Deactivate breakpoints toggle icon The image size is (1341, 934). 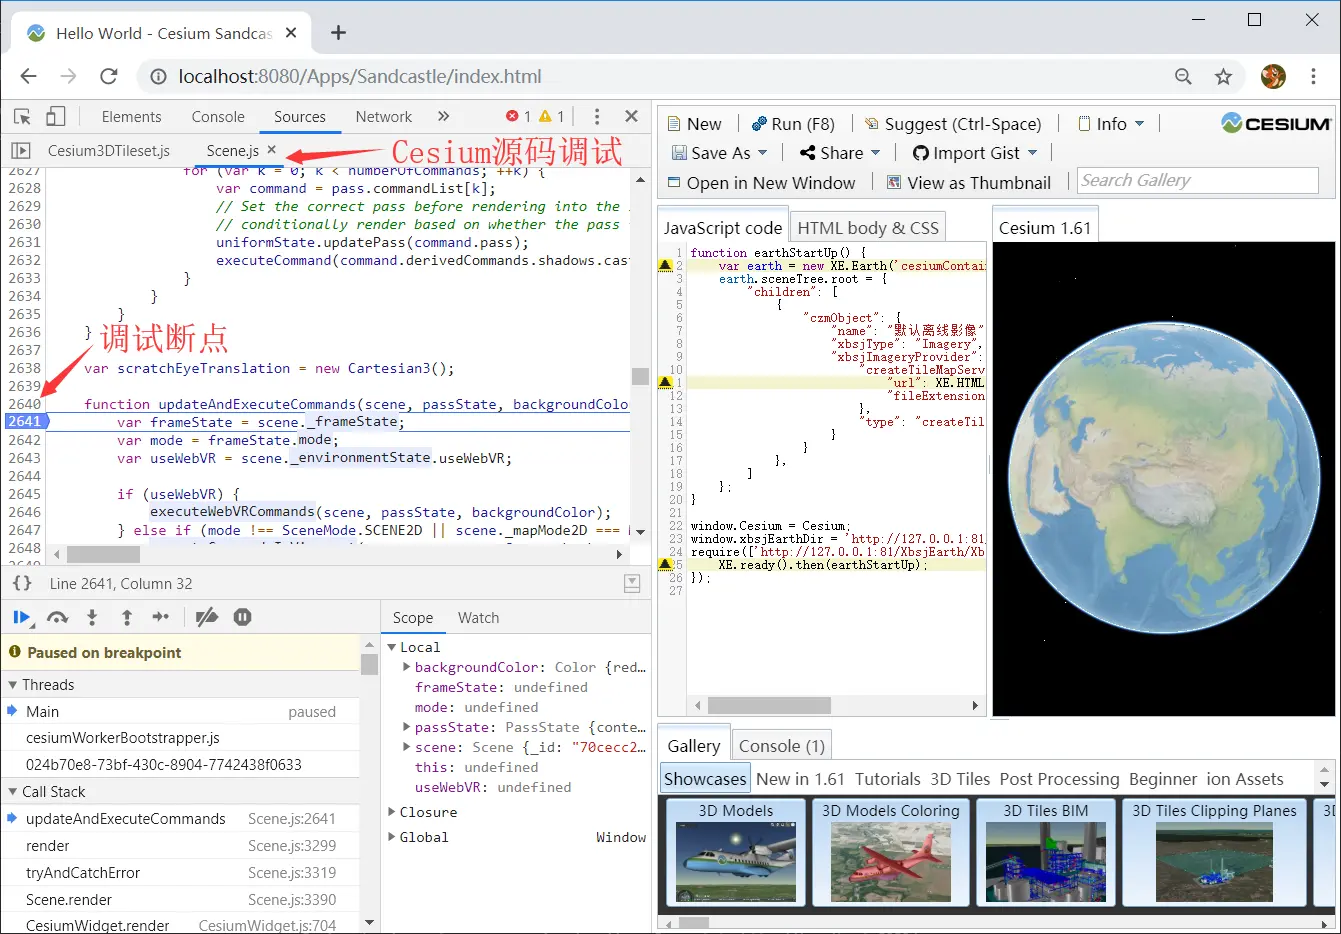coord(207,617)
